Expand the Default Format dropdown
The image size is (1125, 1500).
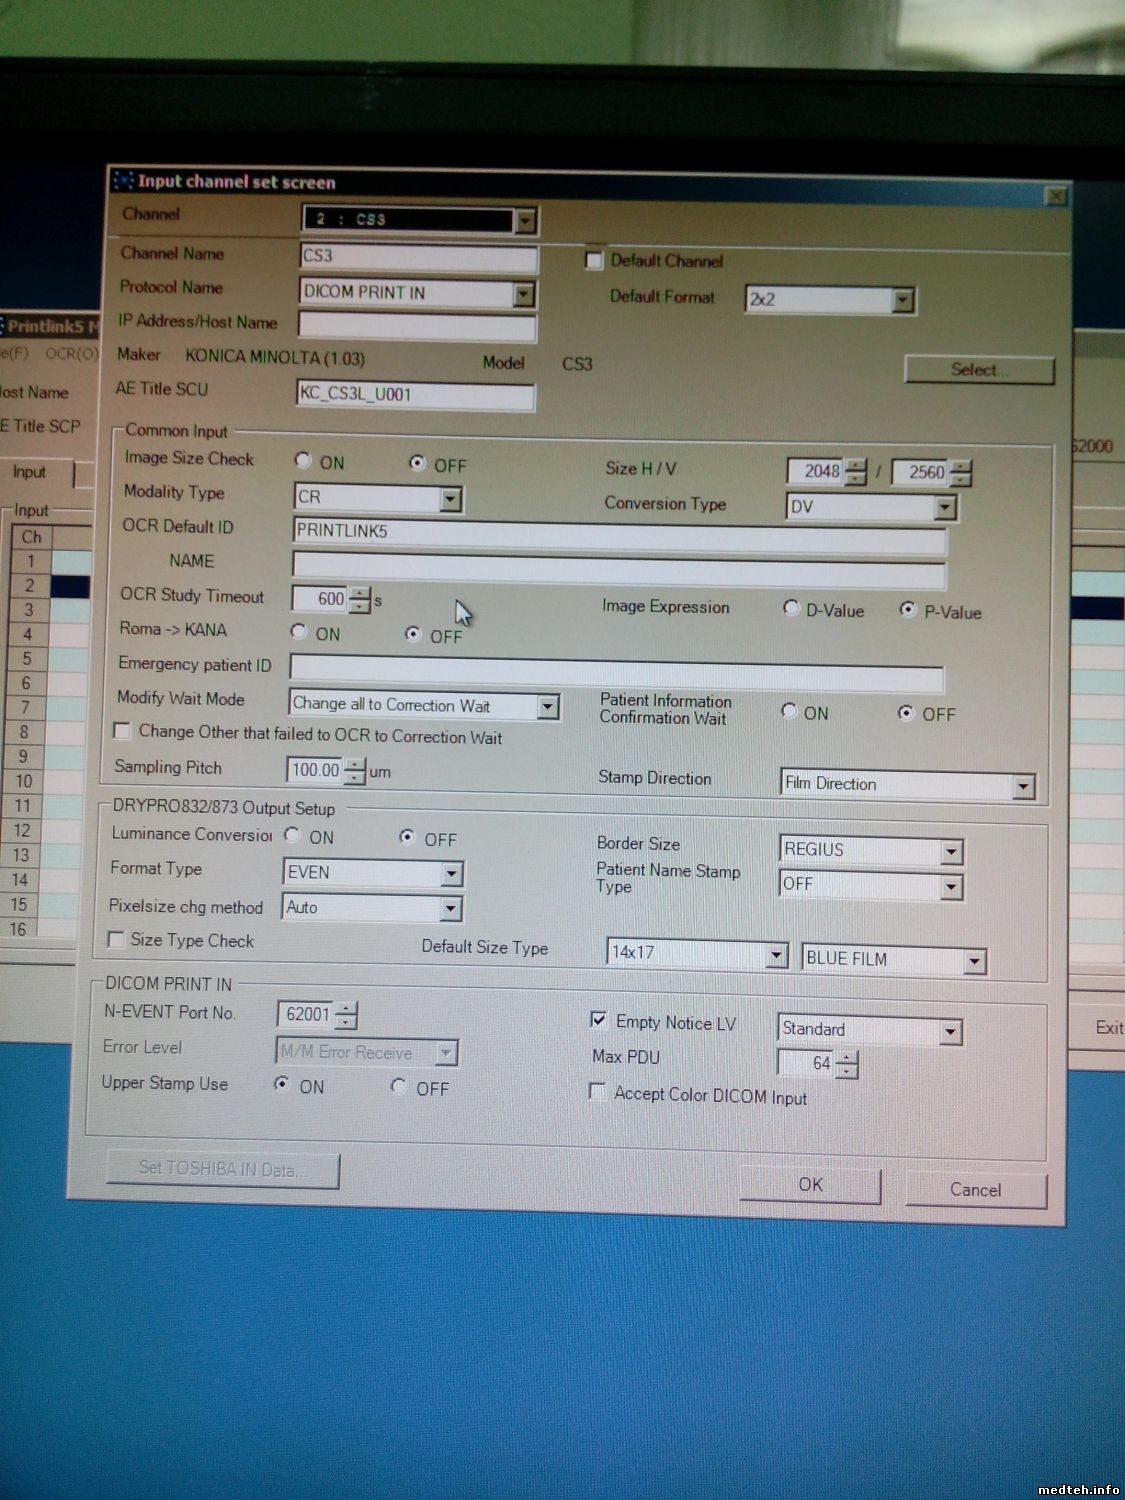click(902, 300)
